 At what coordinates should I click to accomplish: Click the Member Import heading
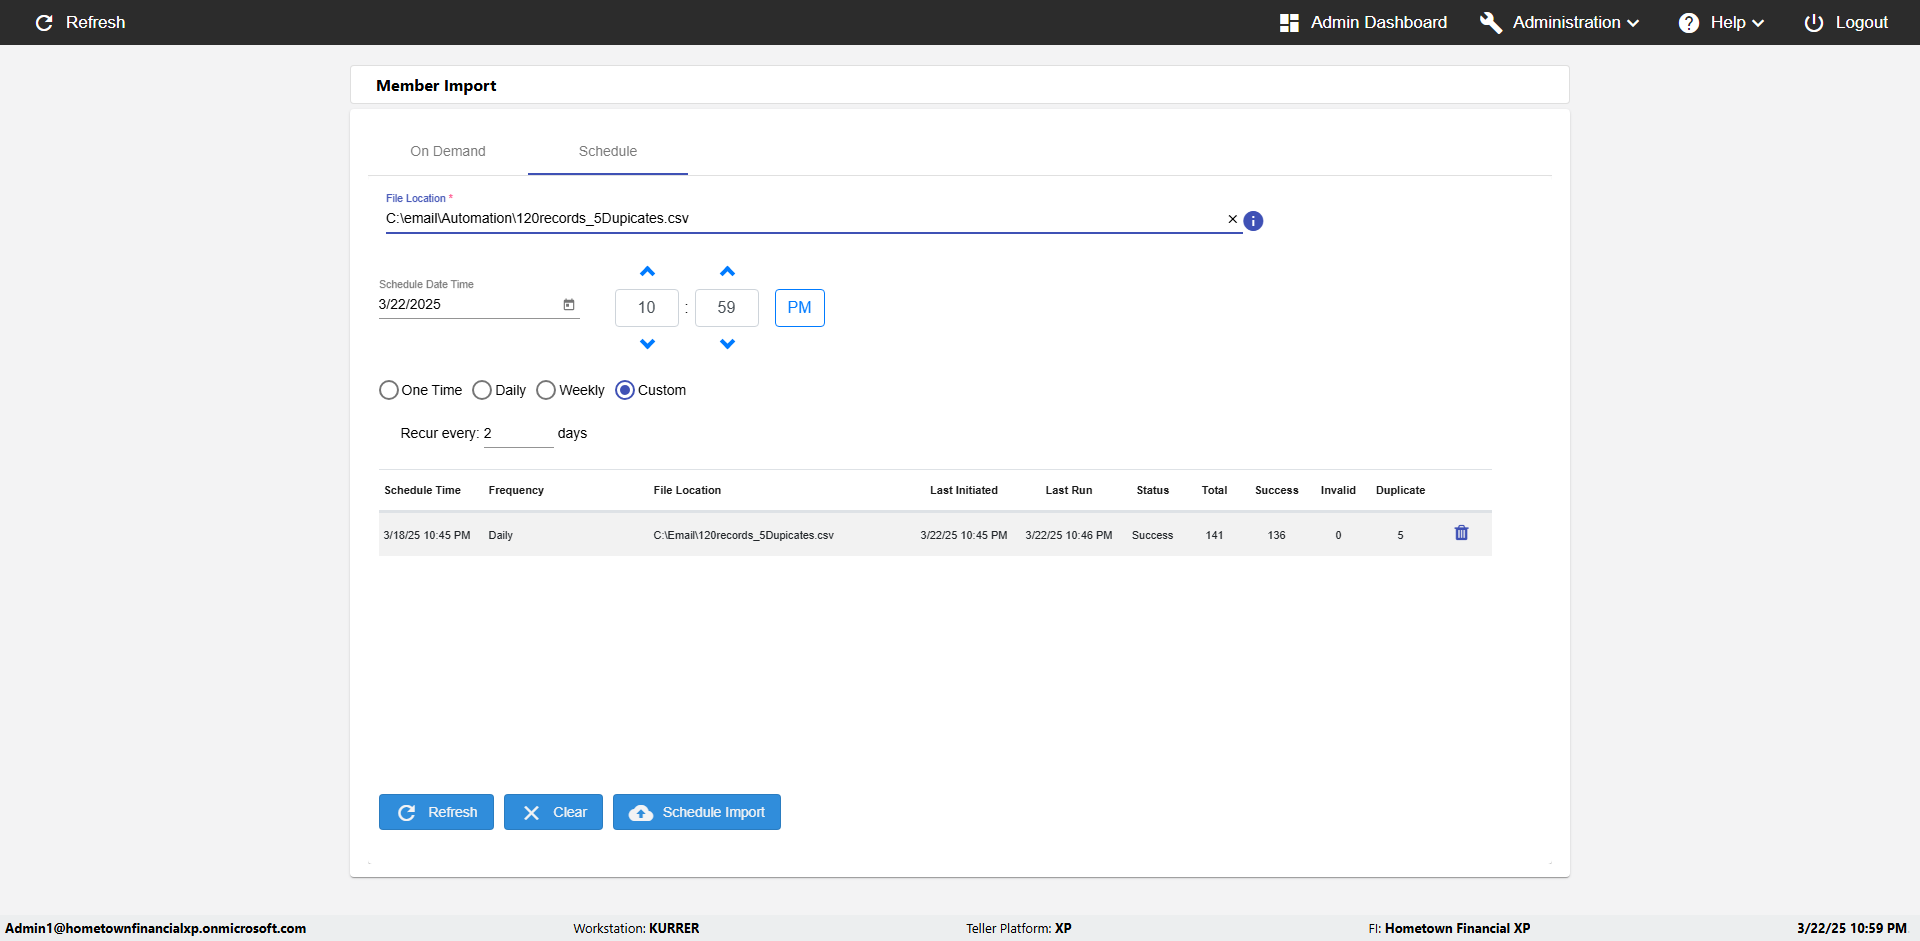click(x=436, y=86)
